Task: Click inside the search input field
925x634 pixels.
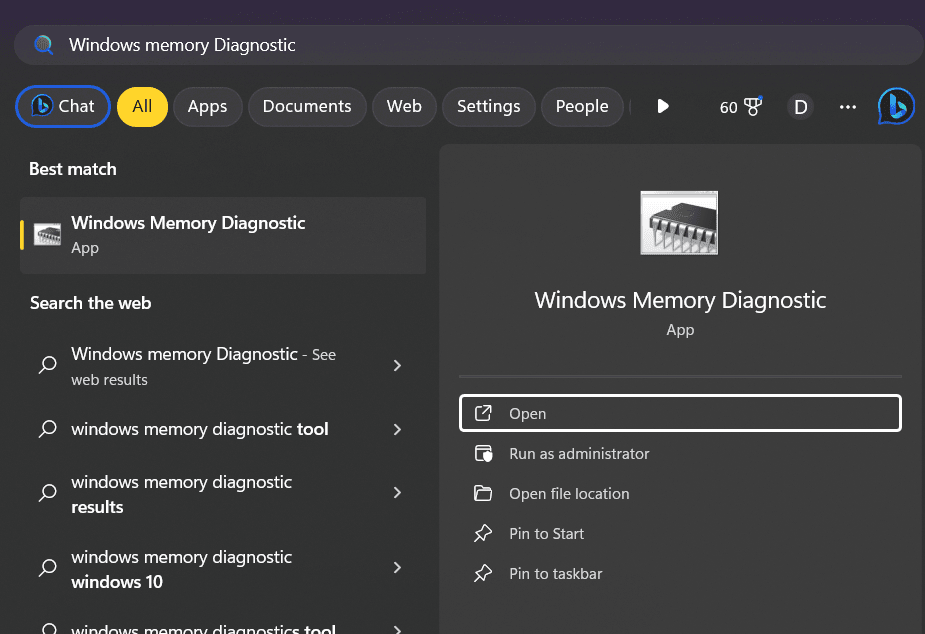Action: (x=400, y=44)
